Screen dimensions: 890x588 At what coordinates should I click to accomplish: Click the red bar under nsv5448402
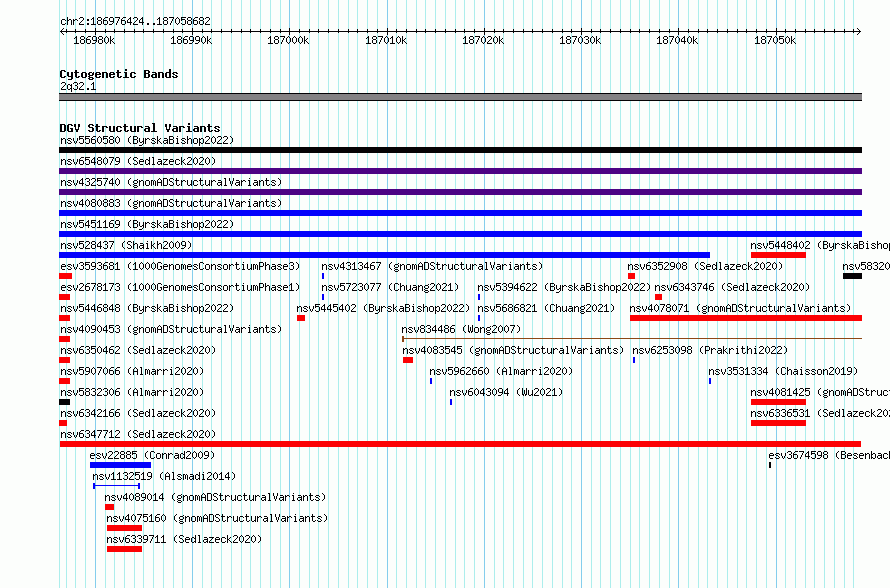pyautogui.click(x=778, y=255)
